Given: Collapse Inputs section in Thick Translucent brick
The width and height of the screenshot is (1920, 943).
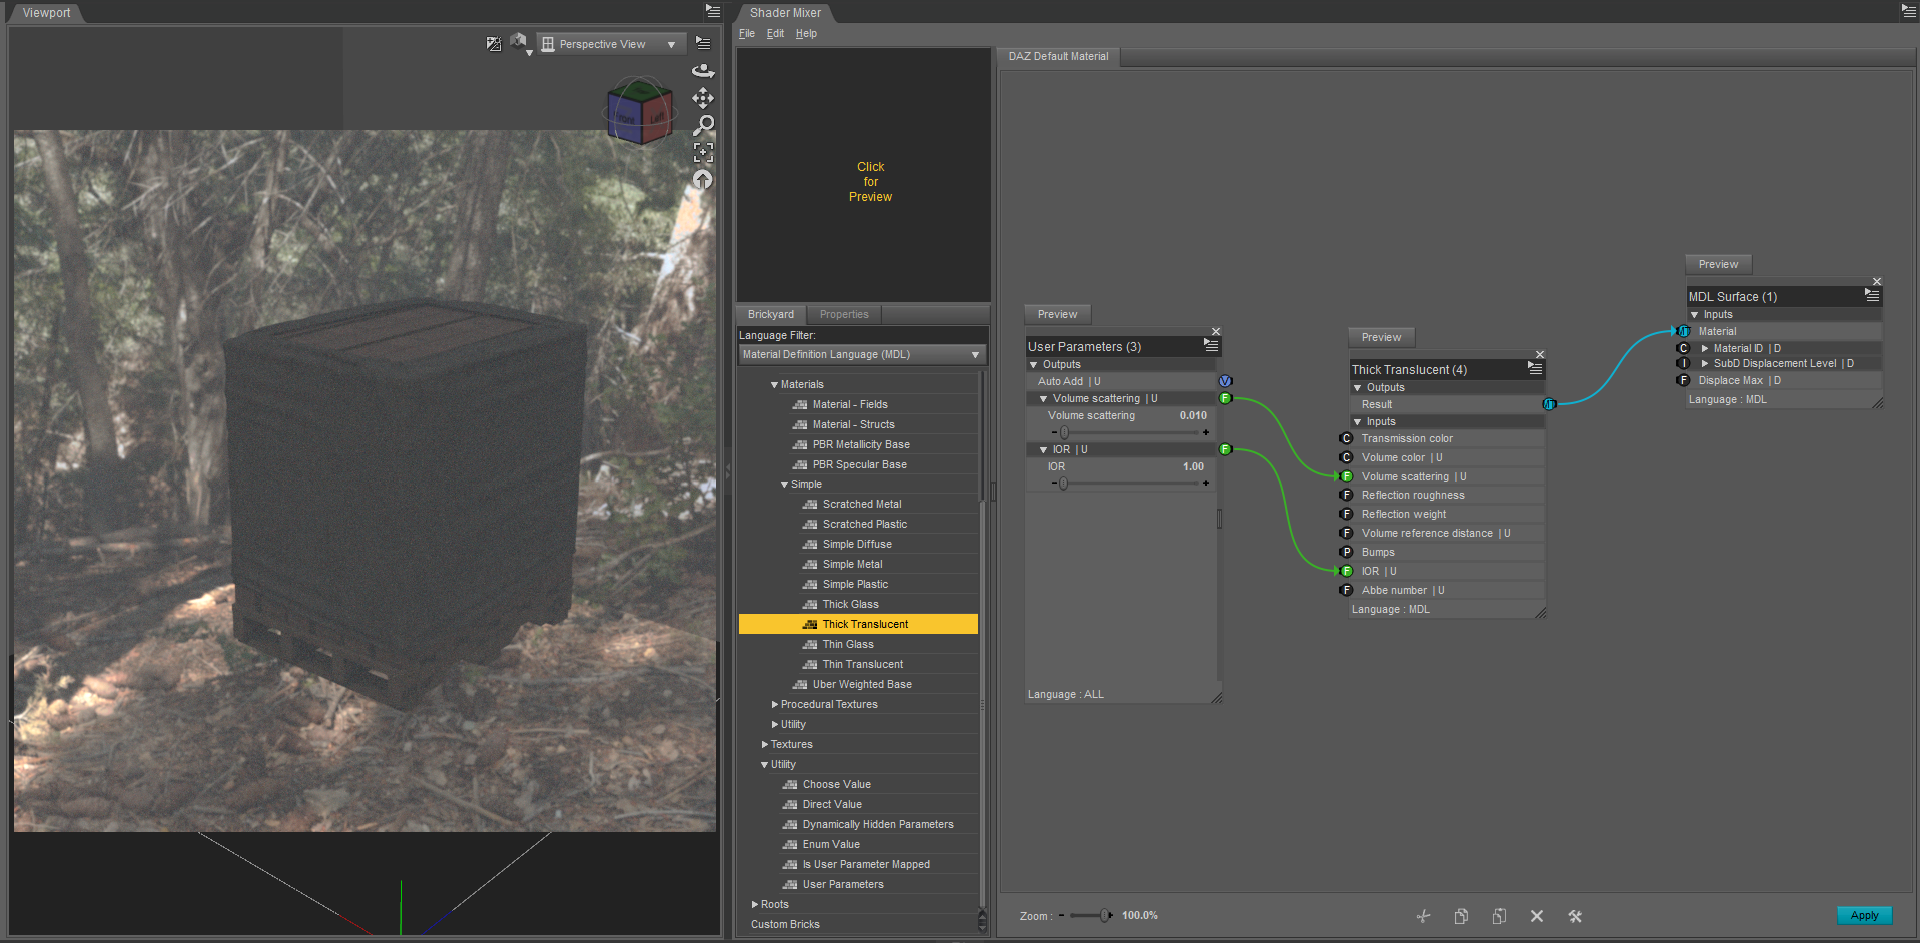Looking at the screenshot, I should [1357, 422].
